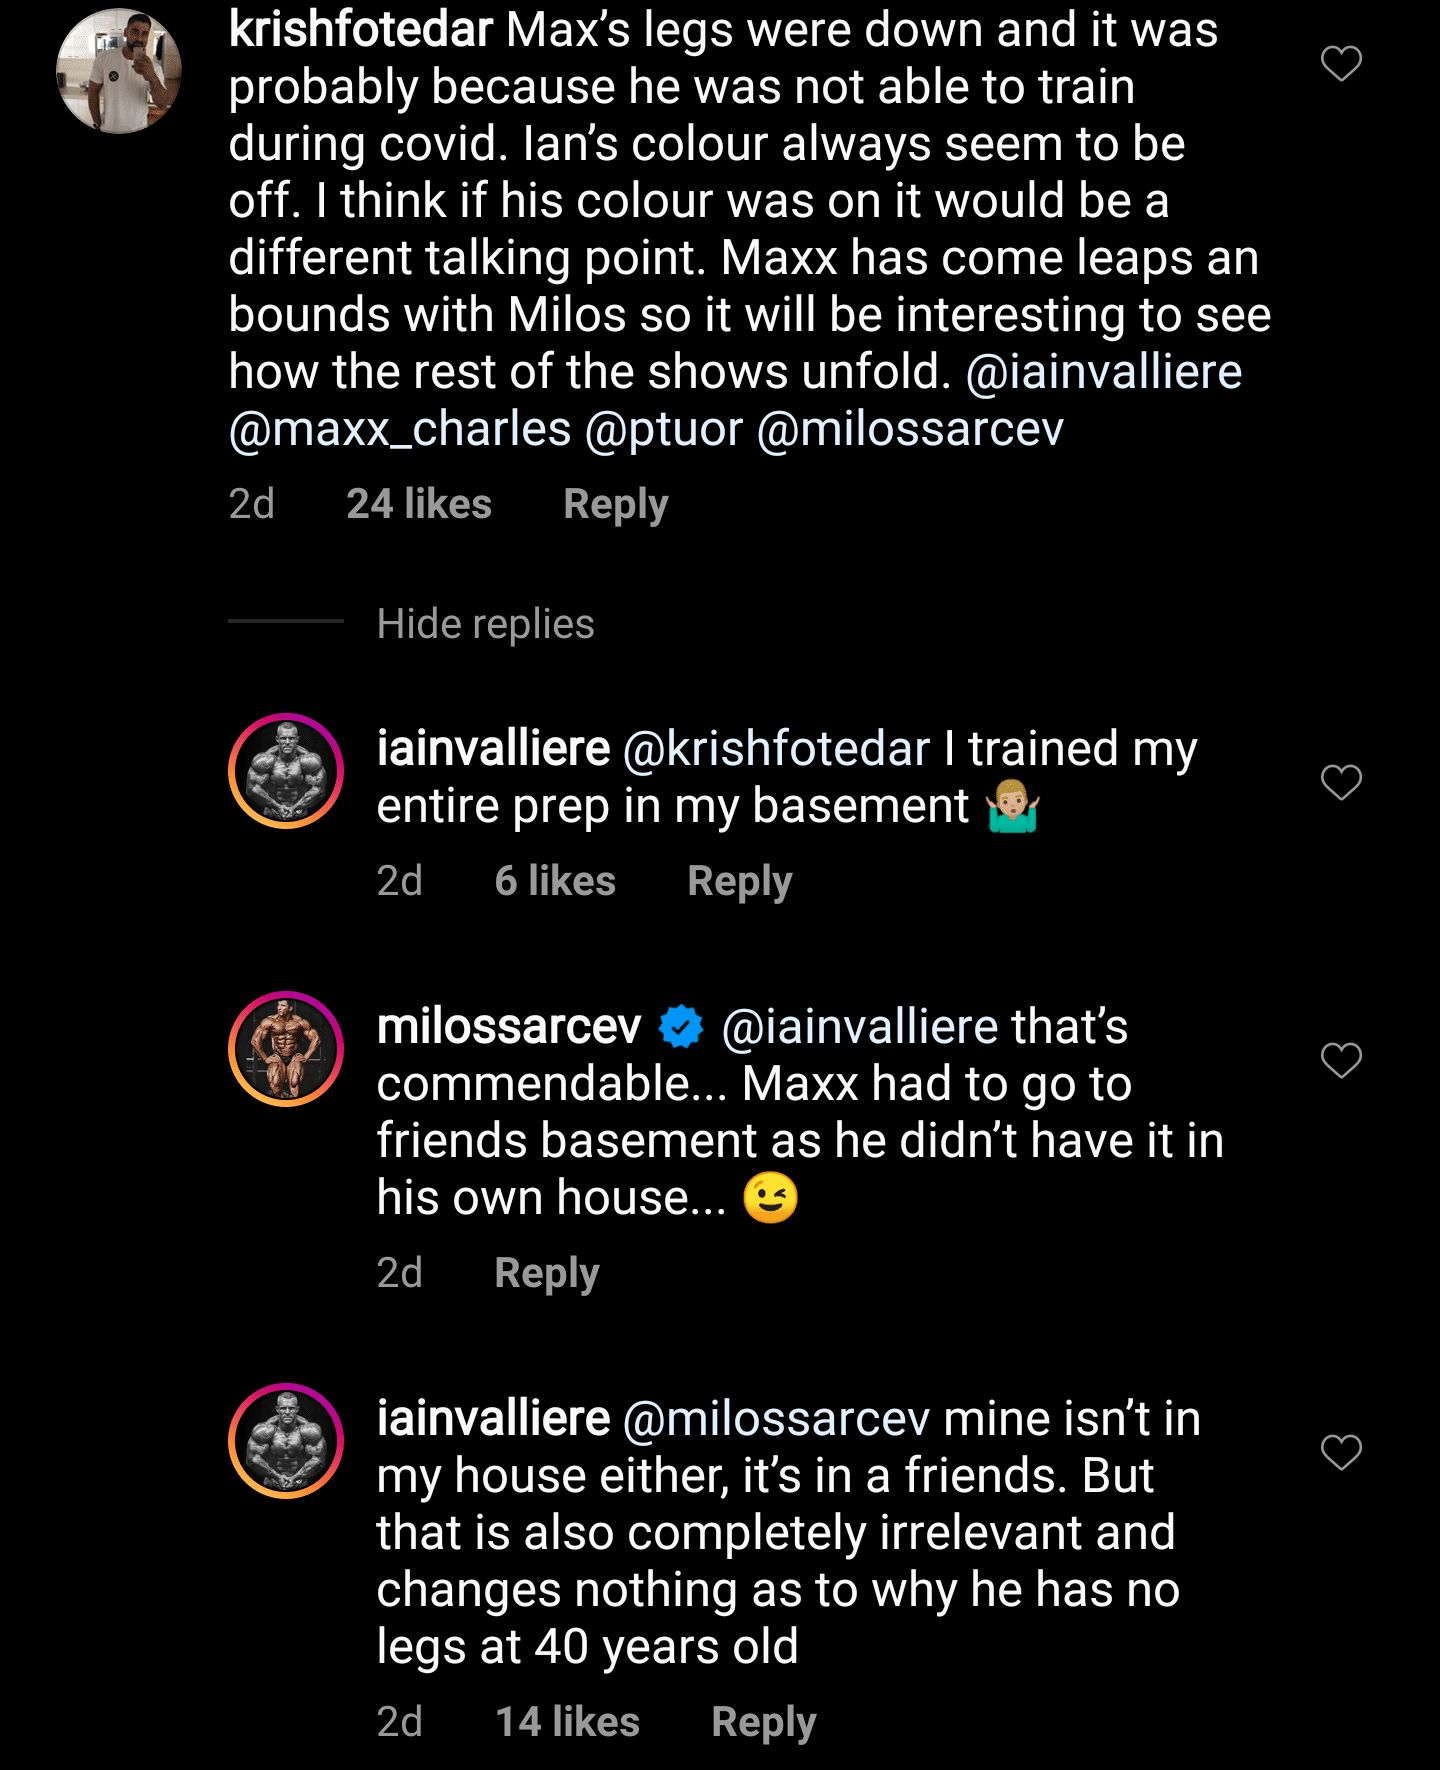Reply to iainvalliere's basement prep comment
Image resolution: width=1440 pixels, height=1770 pixels.
click(739, 881)
